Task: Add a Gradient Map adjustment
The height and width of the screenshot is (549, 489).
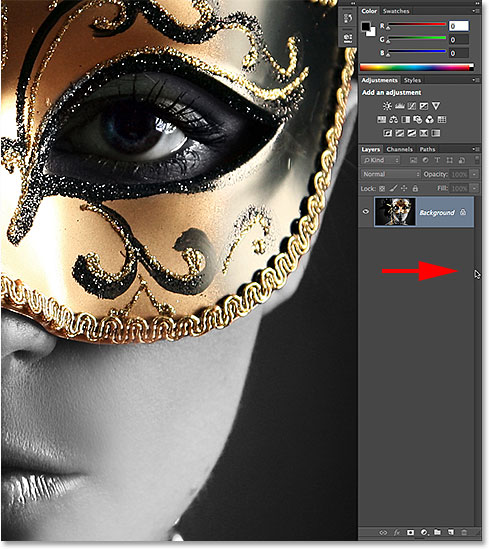Action: click(436, 133)
